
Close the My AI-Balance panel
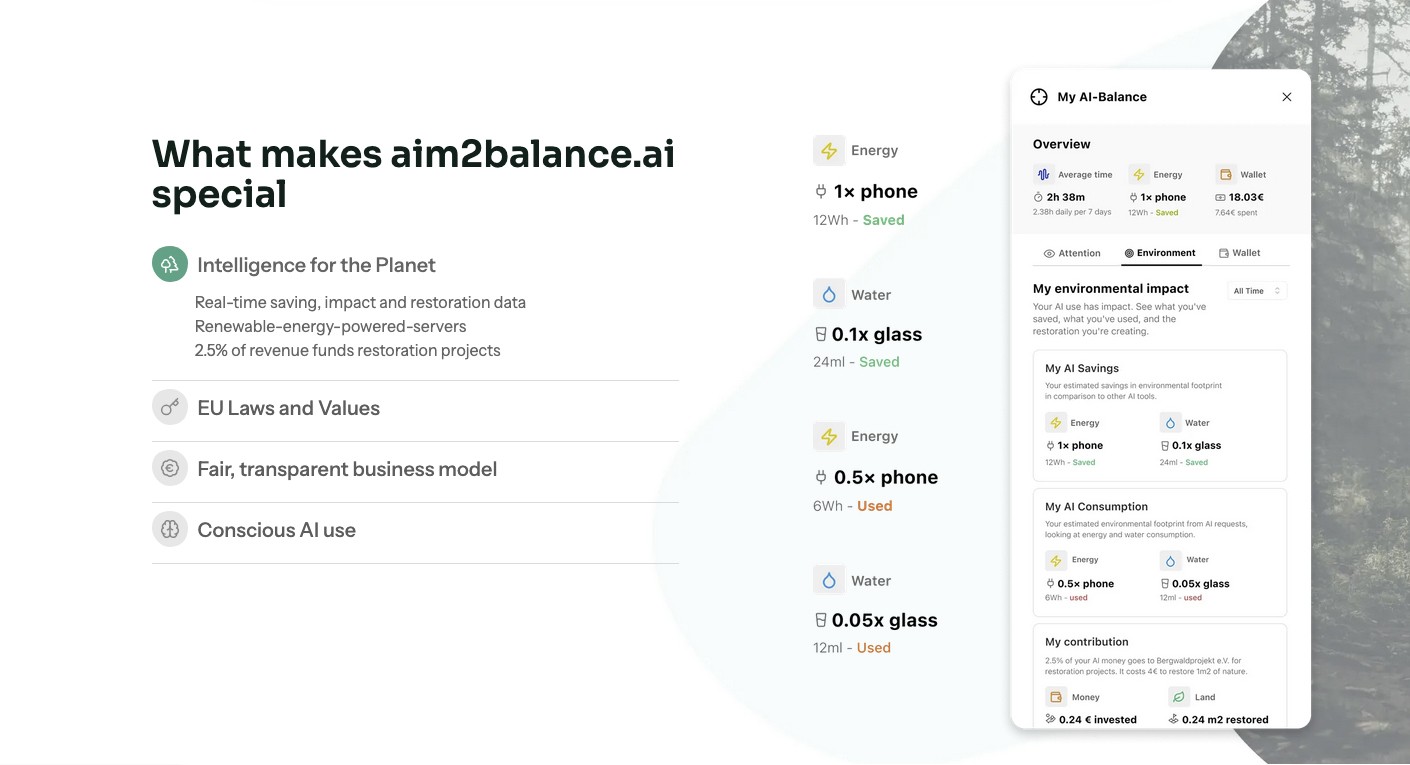click(x=1287, y=97)
